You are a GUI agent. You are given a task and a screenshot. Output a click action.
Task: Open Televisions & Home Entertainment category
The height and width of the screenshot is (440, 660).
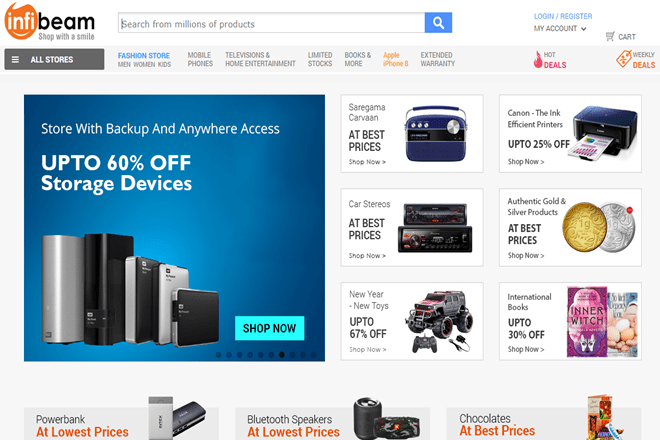pos(260,59)
